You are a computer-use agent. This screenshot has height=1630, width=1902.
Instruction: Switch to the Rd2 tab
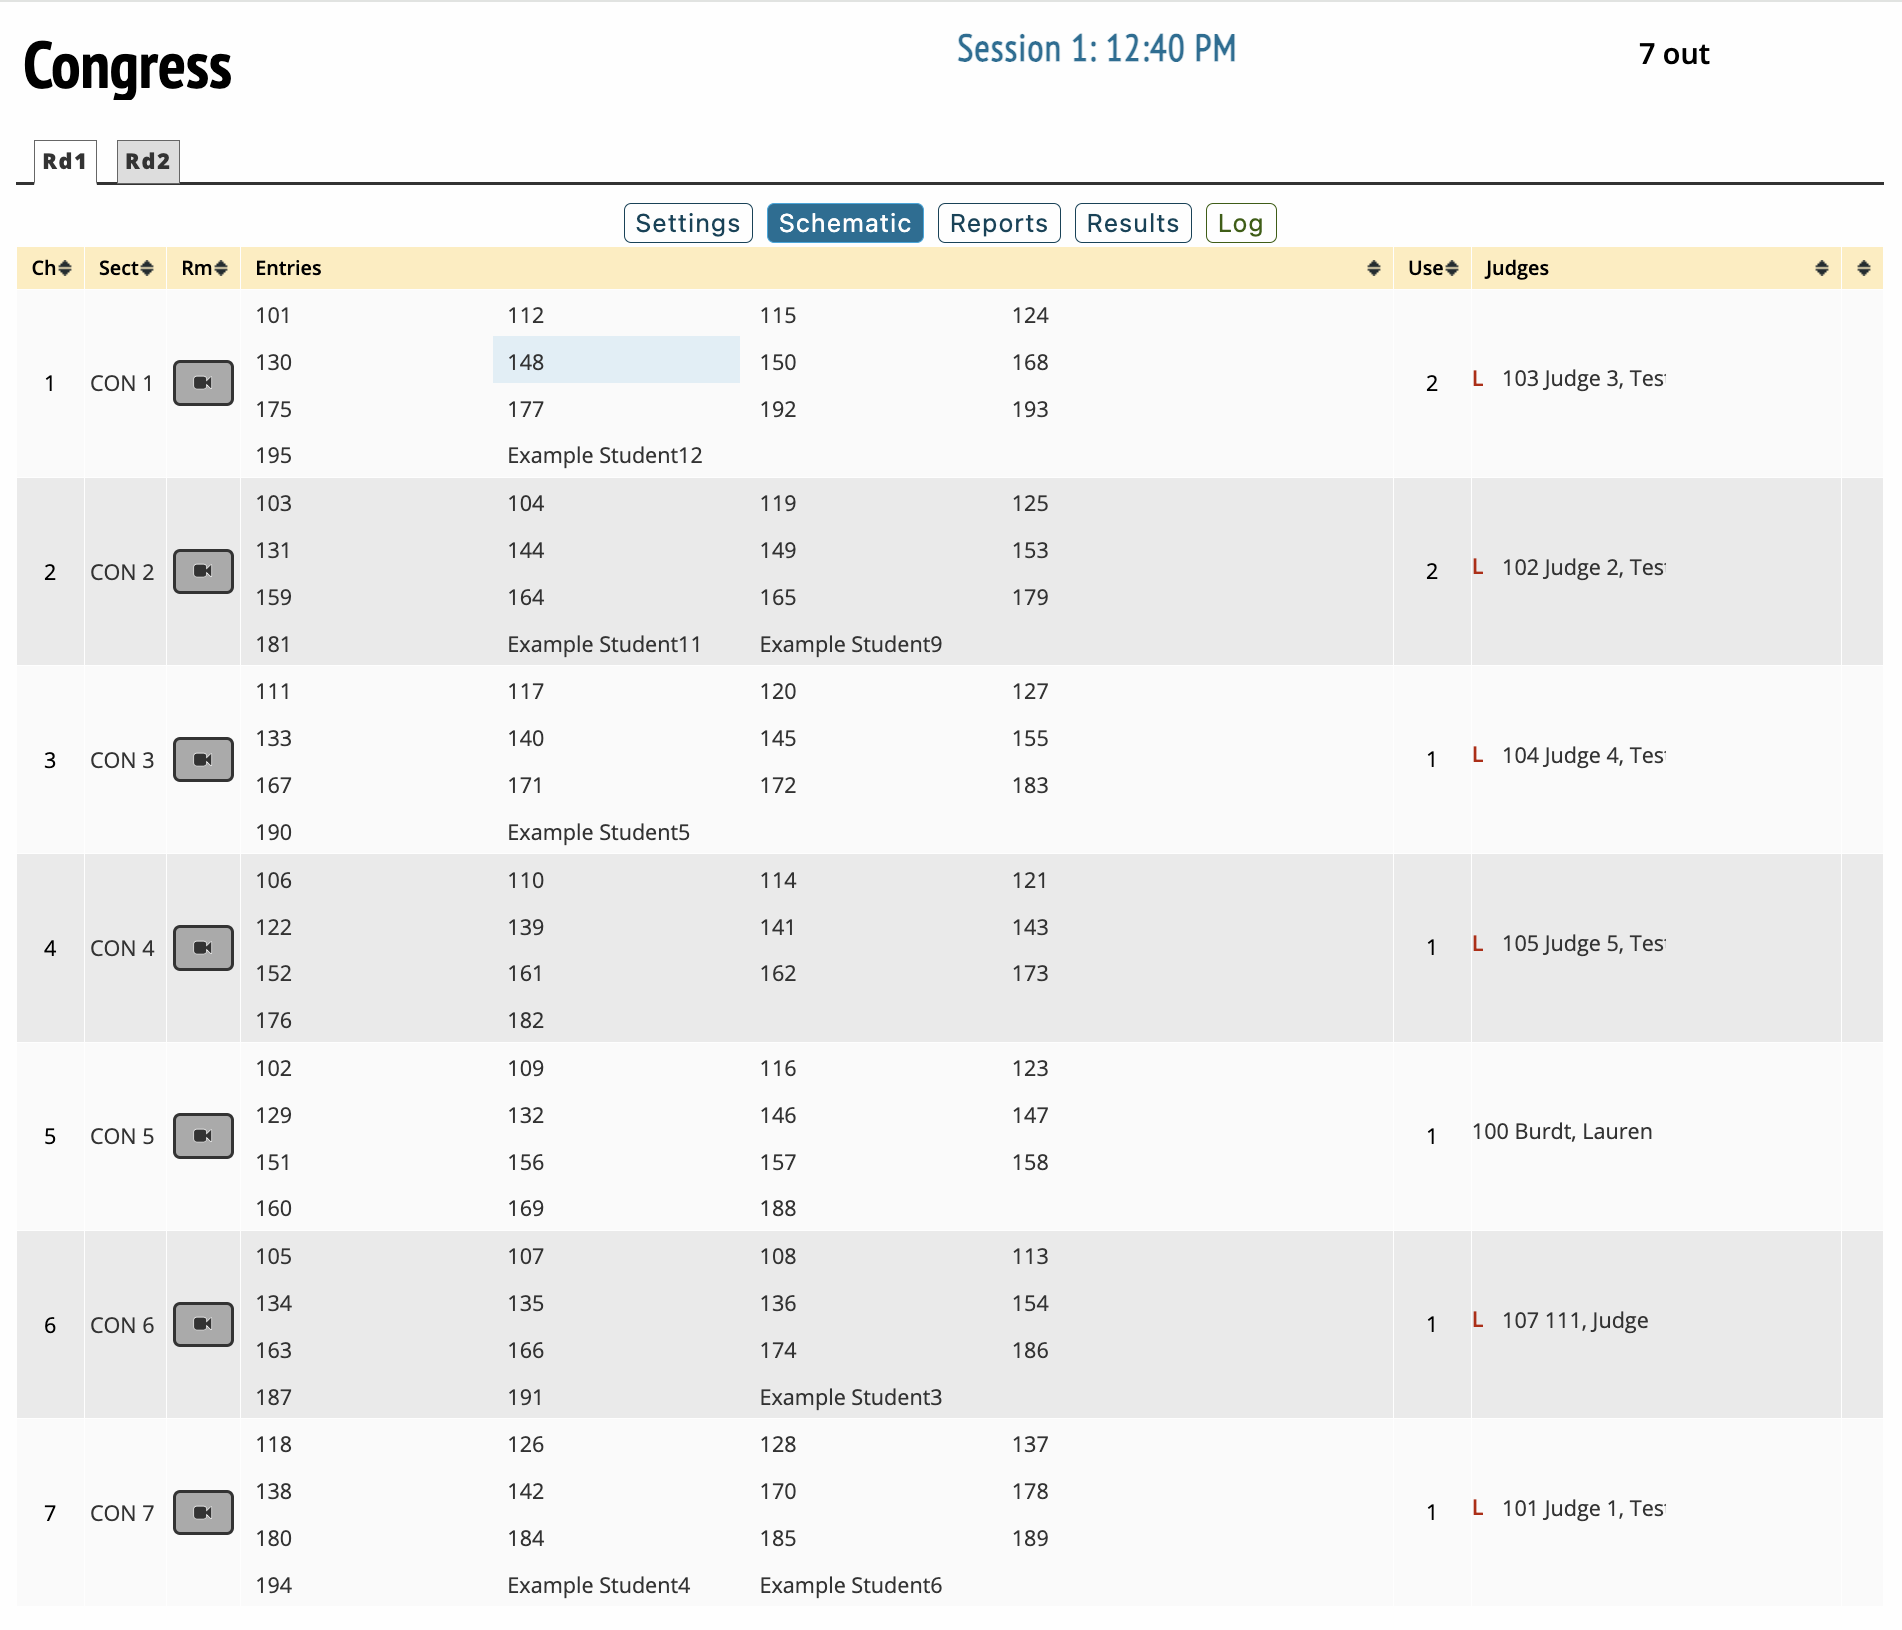pos(148,161)
